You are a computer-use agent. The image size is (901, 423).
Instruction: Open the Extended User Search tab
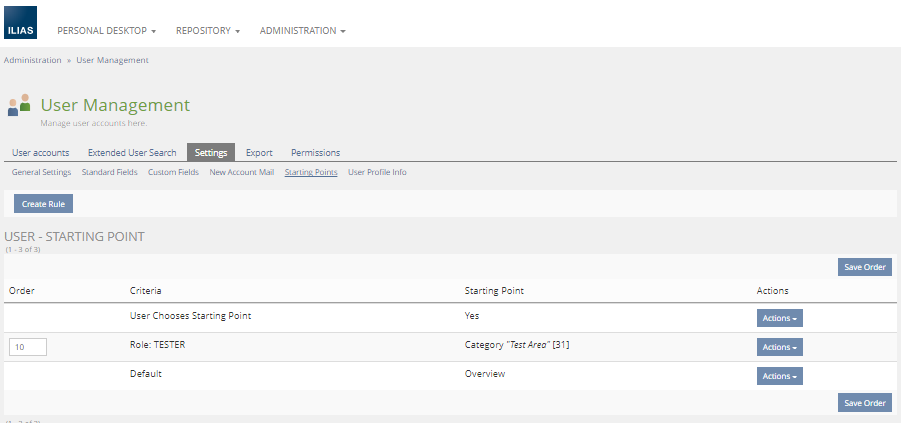click(132, 153)
